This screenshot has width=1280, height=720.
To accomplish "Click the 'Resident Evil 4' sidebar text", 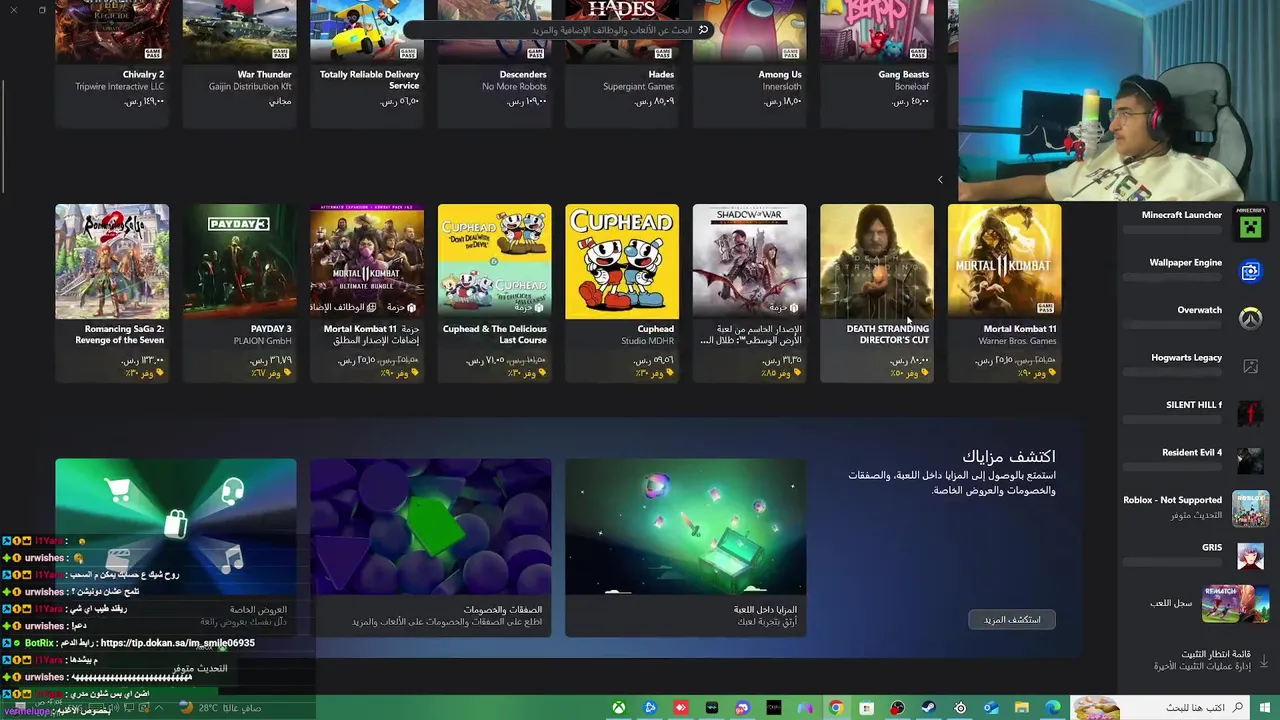I will (1191, 453).
